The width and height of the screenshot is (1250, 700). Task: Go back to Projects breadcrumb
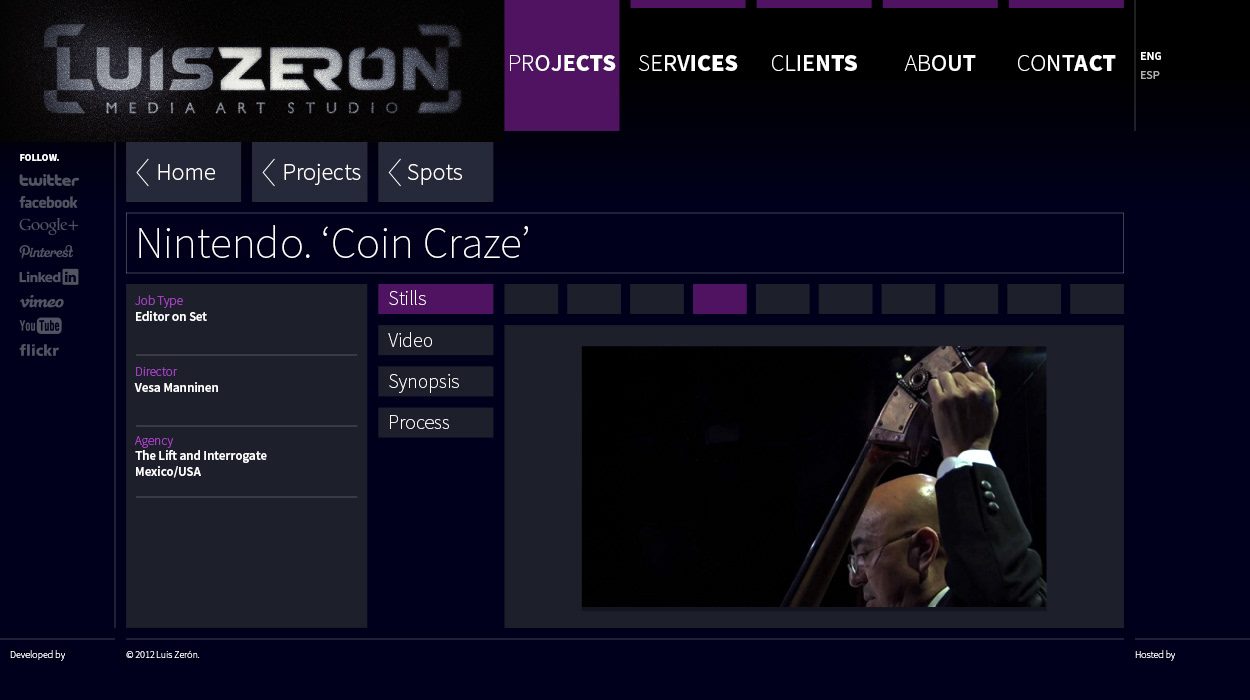[x=309, y=172]
